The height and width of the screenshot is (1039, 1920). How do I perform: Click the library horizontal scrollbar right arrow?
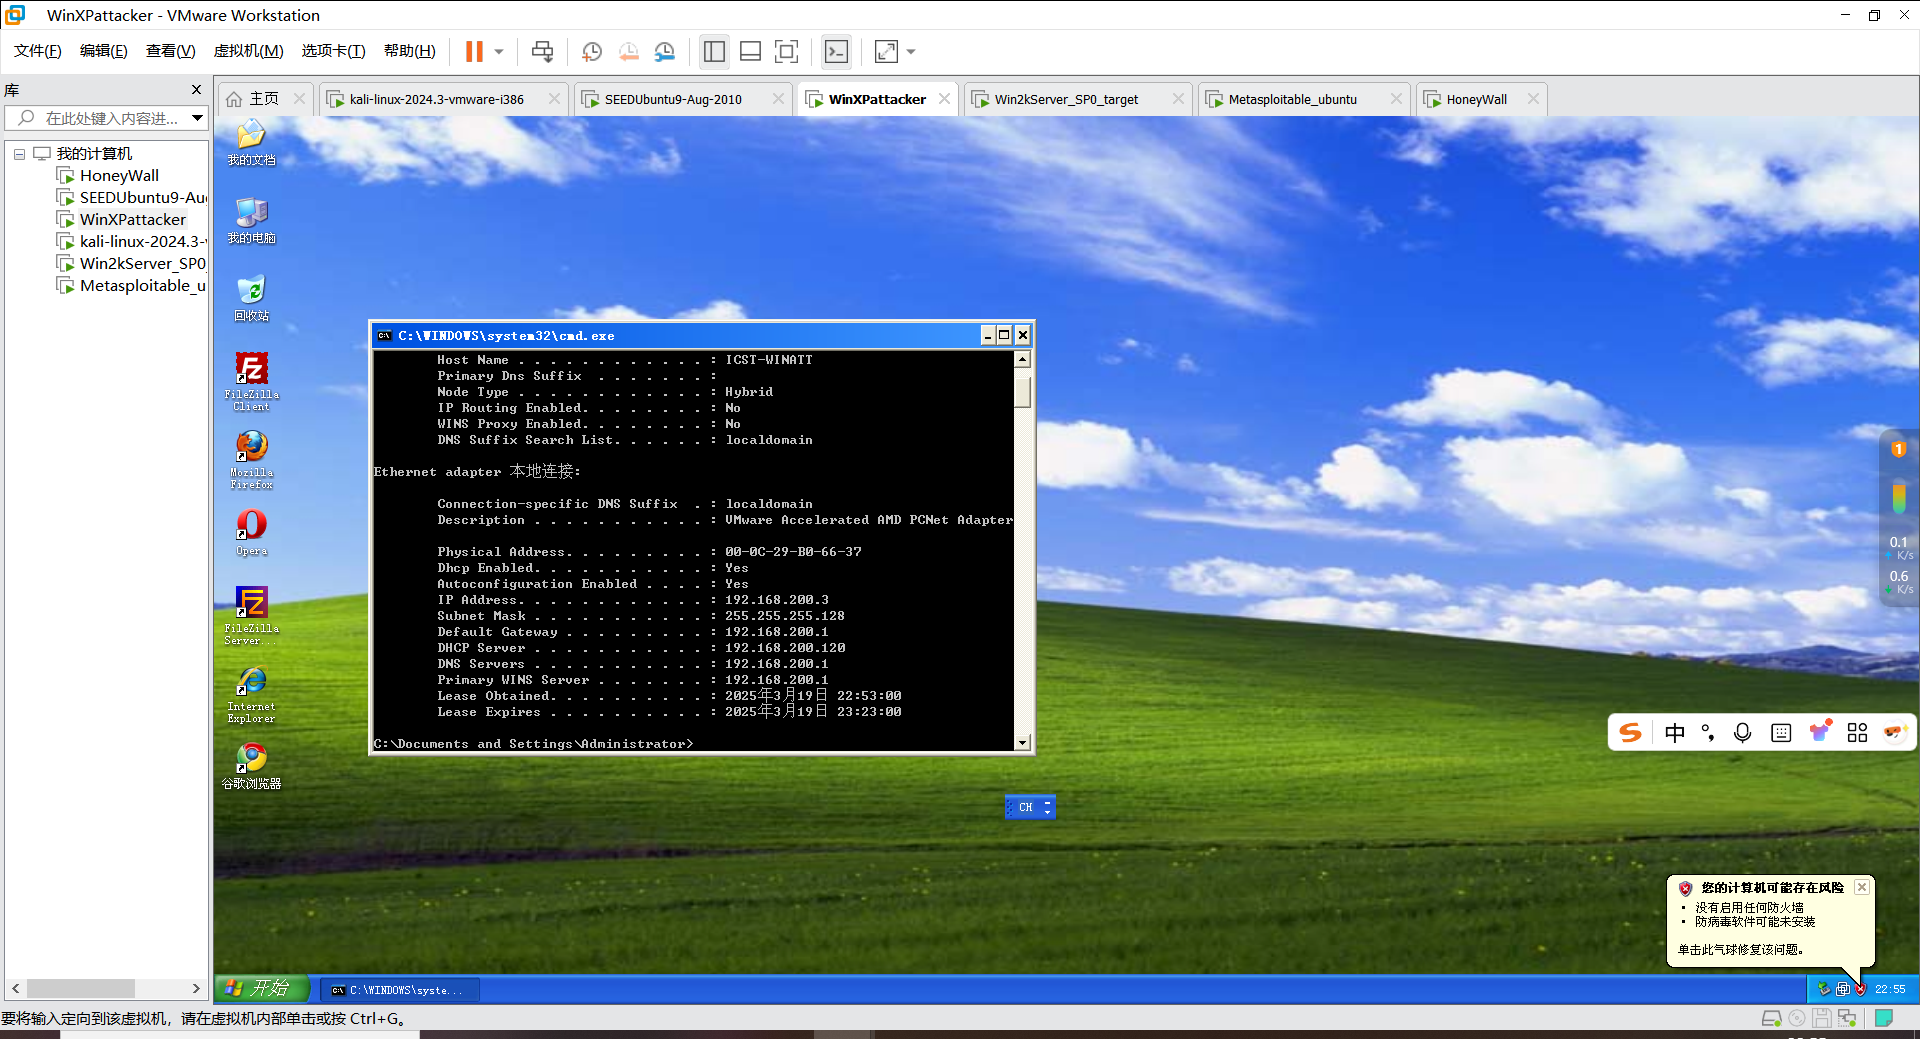196,988
